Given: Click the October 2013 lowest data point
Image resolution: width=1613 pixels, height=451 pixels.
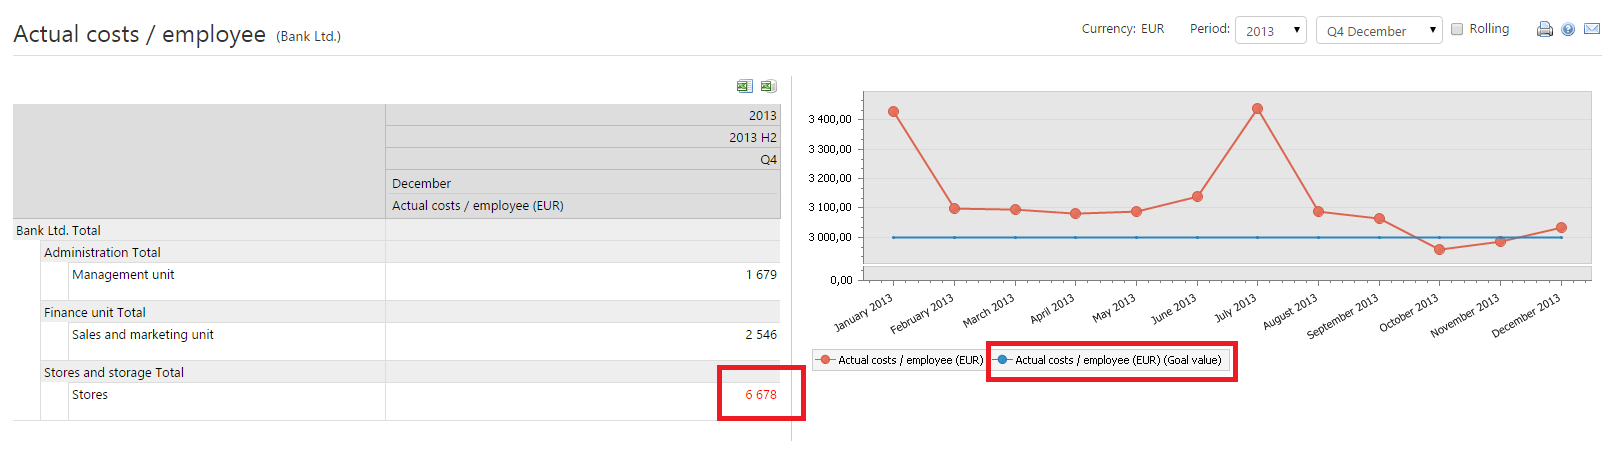Looking at the screenshot, I should pyautogui.click(x=1439, y=250).
